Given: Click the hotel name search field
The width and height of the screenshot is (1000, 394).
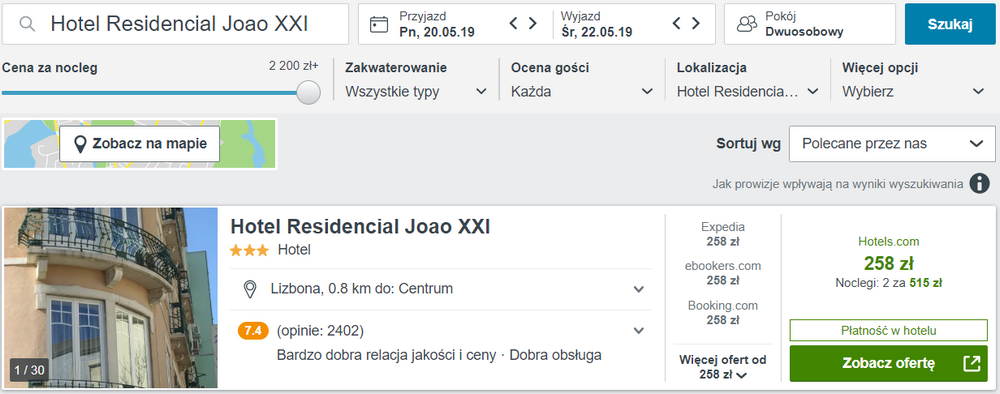Looking at the screenshot, I should [175, 24].
